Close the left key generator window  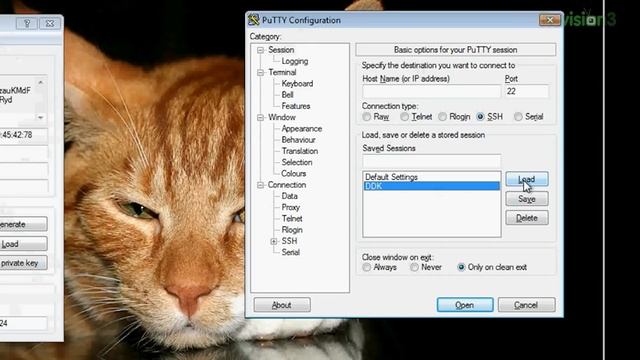[50, 24]
